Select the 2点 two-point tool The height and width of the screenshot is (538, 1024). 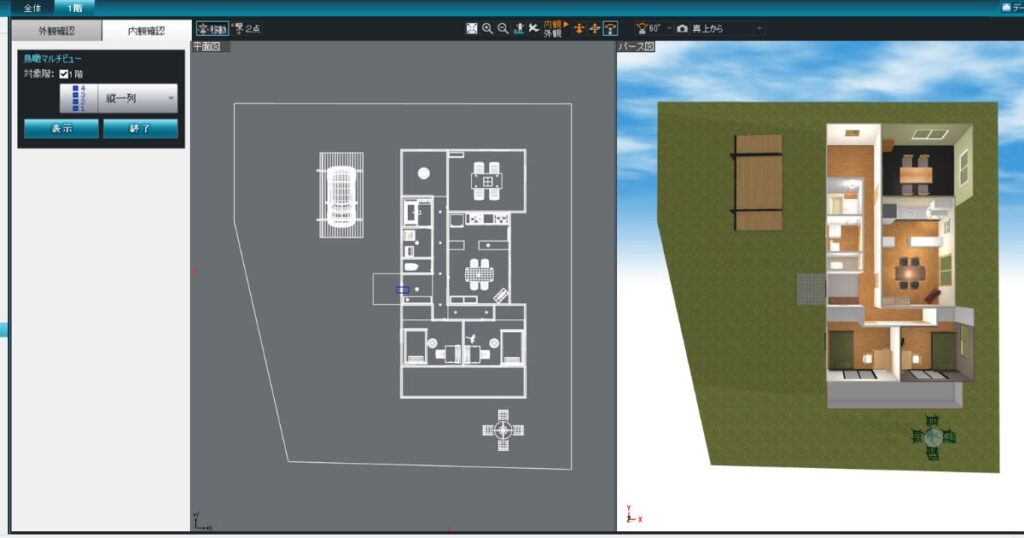pyautogui.click(x=247, y=29)
